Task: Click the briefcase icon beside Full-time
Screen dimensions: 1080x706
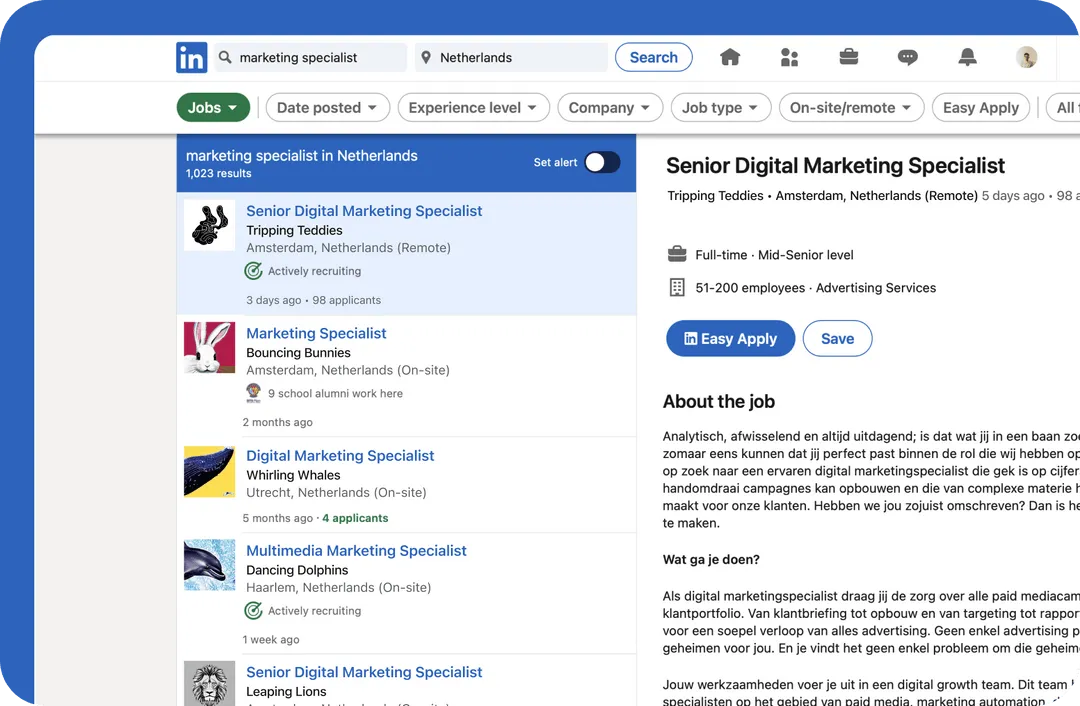Action: [x=677, y=254]
